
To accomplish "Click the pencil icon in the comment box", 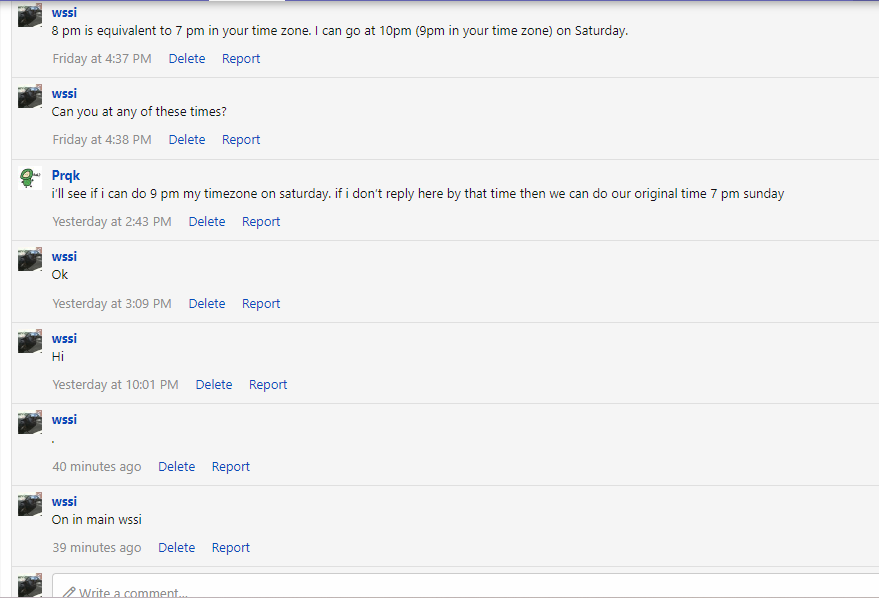I will [69, 592].
